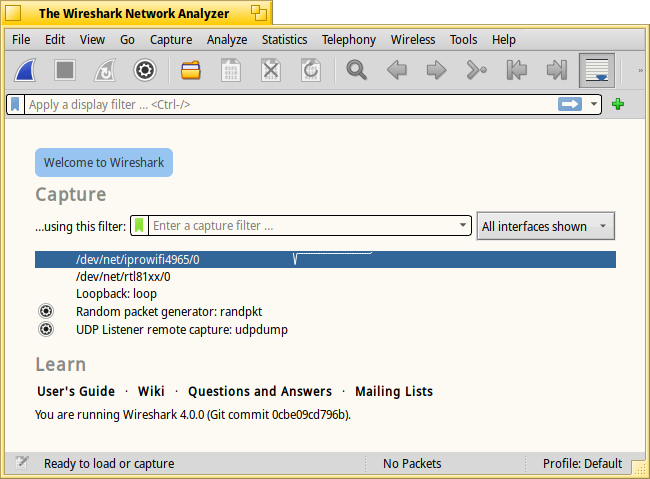This screenshot has height=479, width=650.
Task: Open the Wiki link
Action: (151, 391)
